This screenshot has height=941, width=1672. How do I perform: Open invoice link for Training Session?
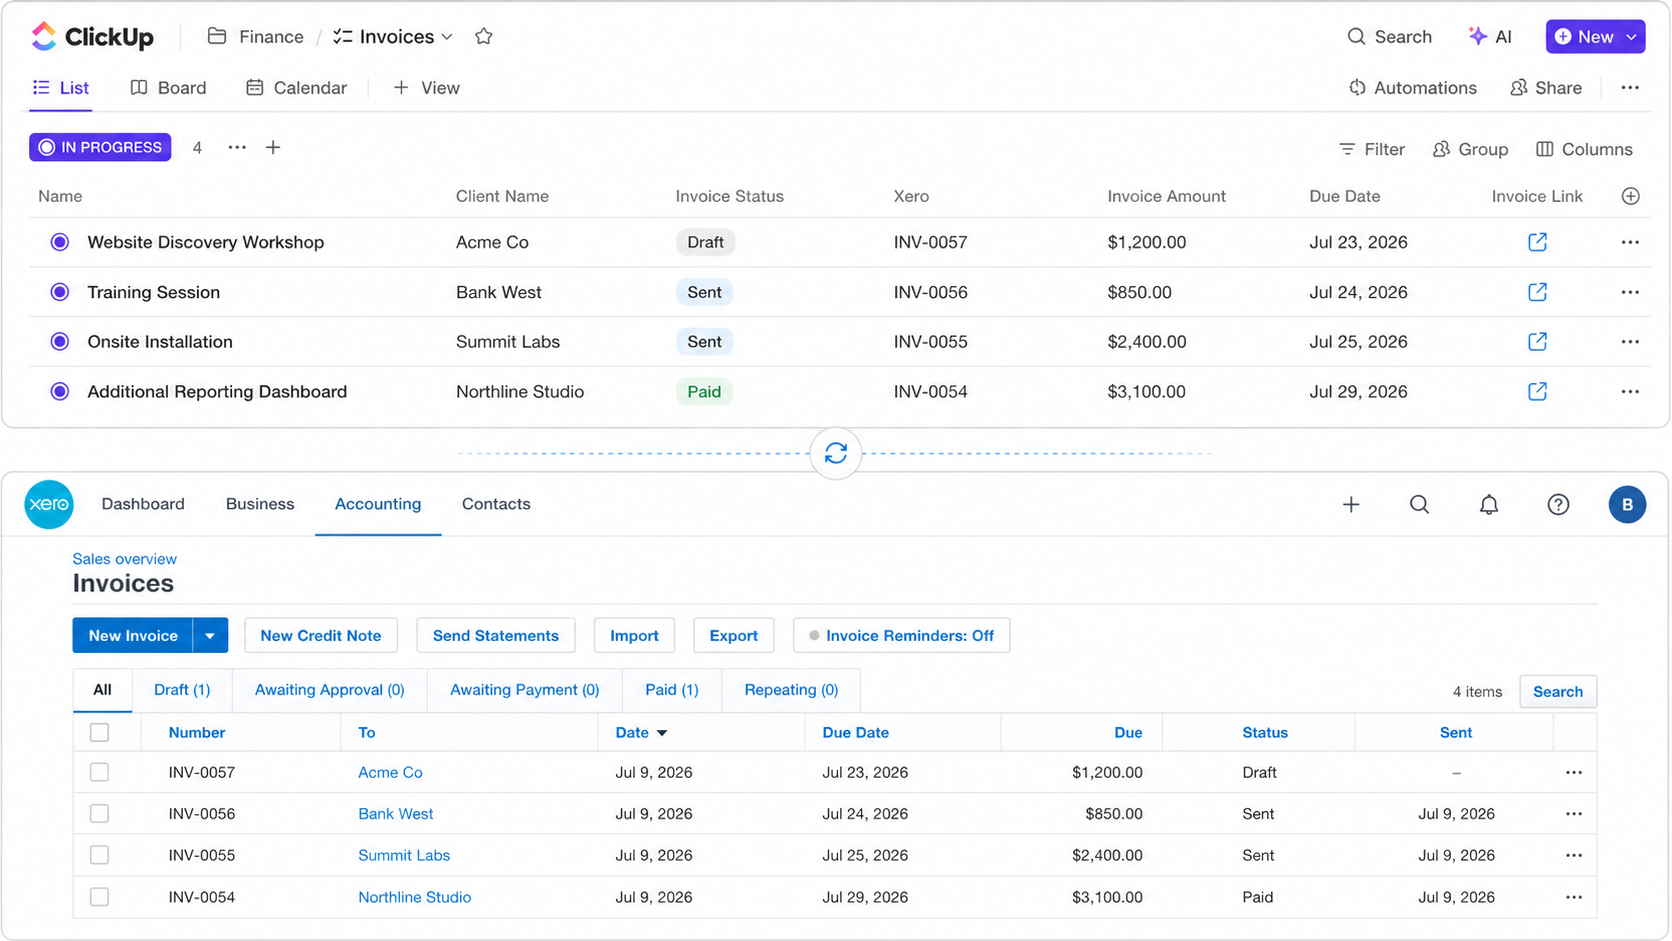coord(1537,292)
